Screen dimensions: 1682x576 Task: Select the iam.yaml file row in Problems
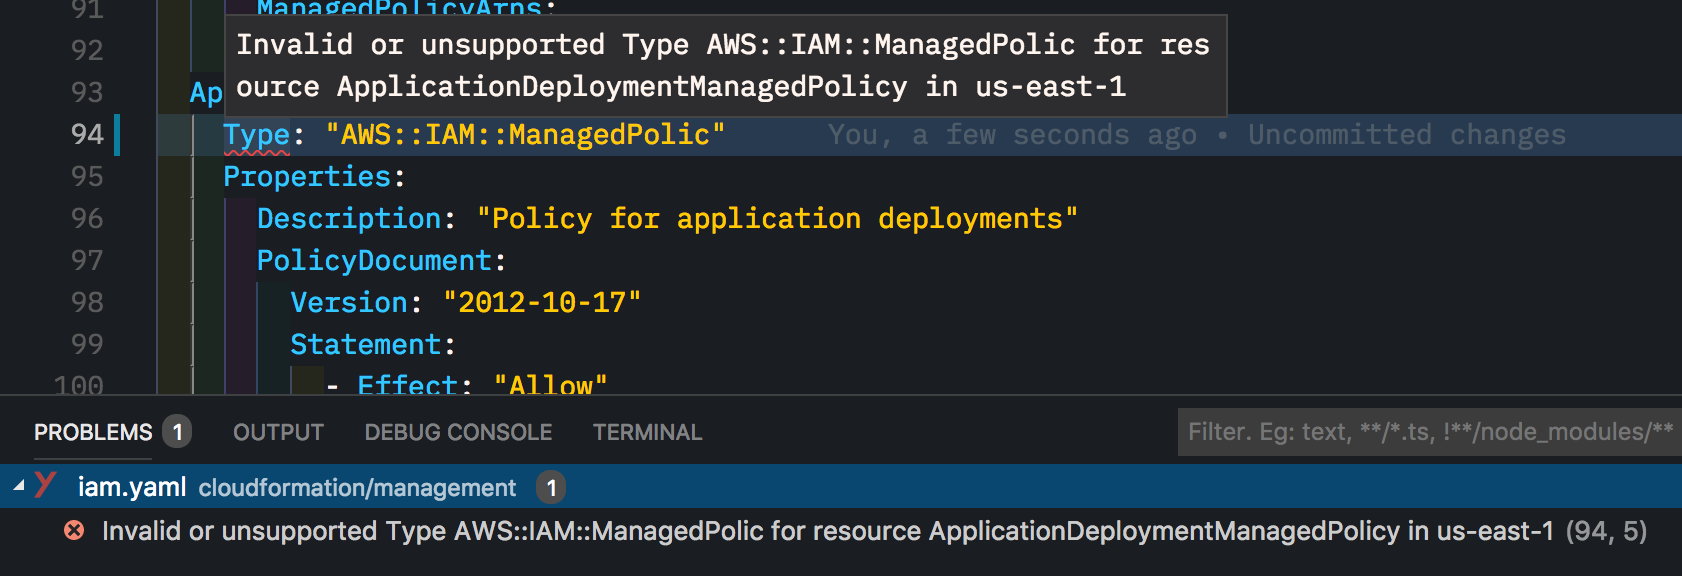tap(300, 487)
